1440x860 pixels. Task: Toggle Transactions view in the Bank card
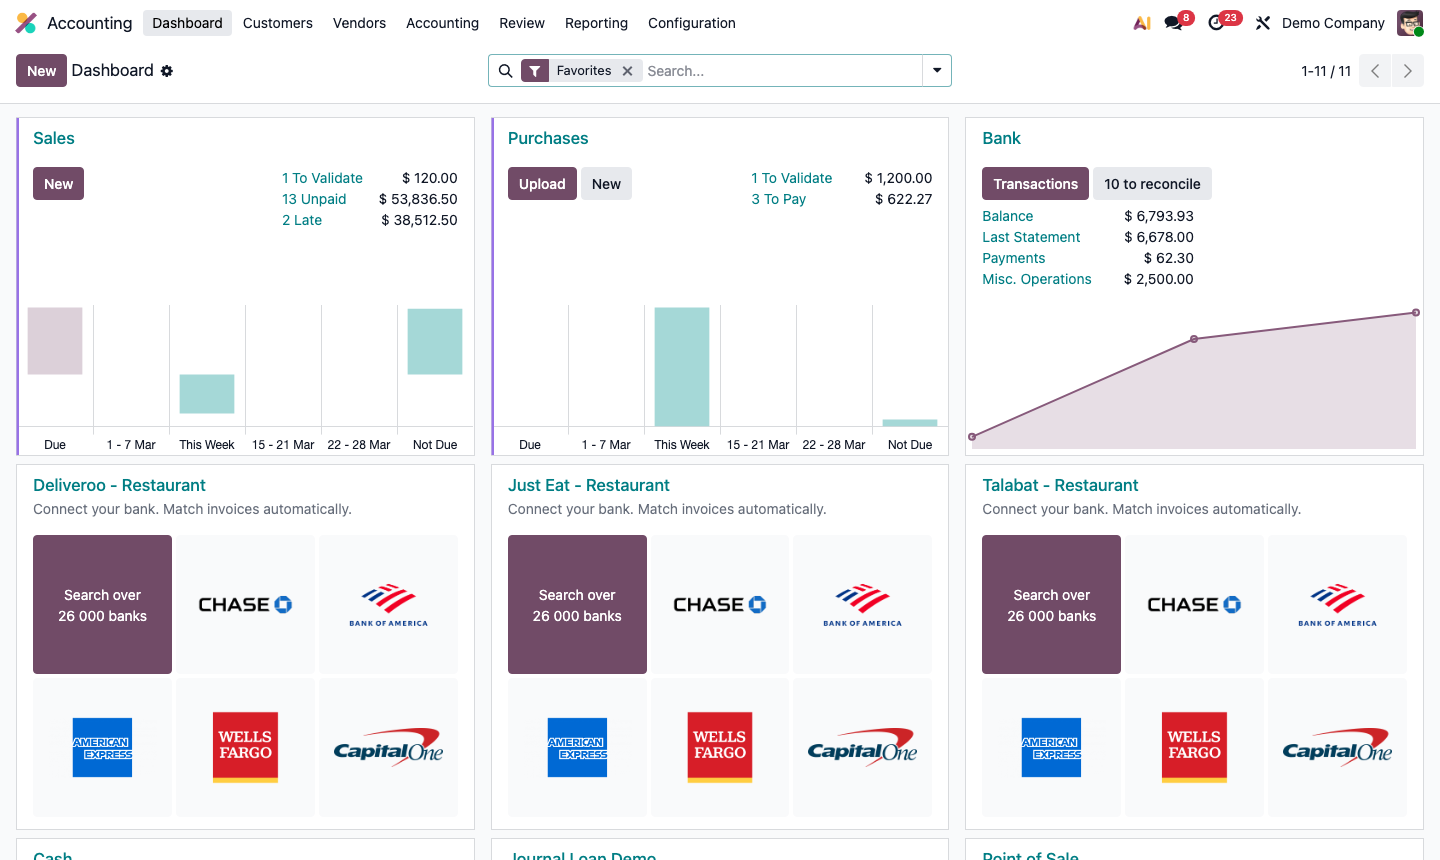1035,183
